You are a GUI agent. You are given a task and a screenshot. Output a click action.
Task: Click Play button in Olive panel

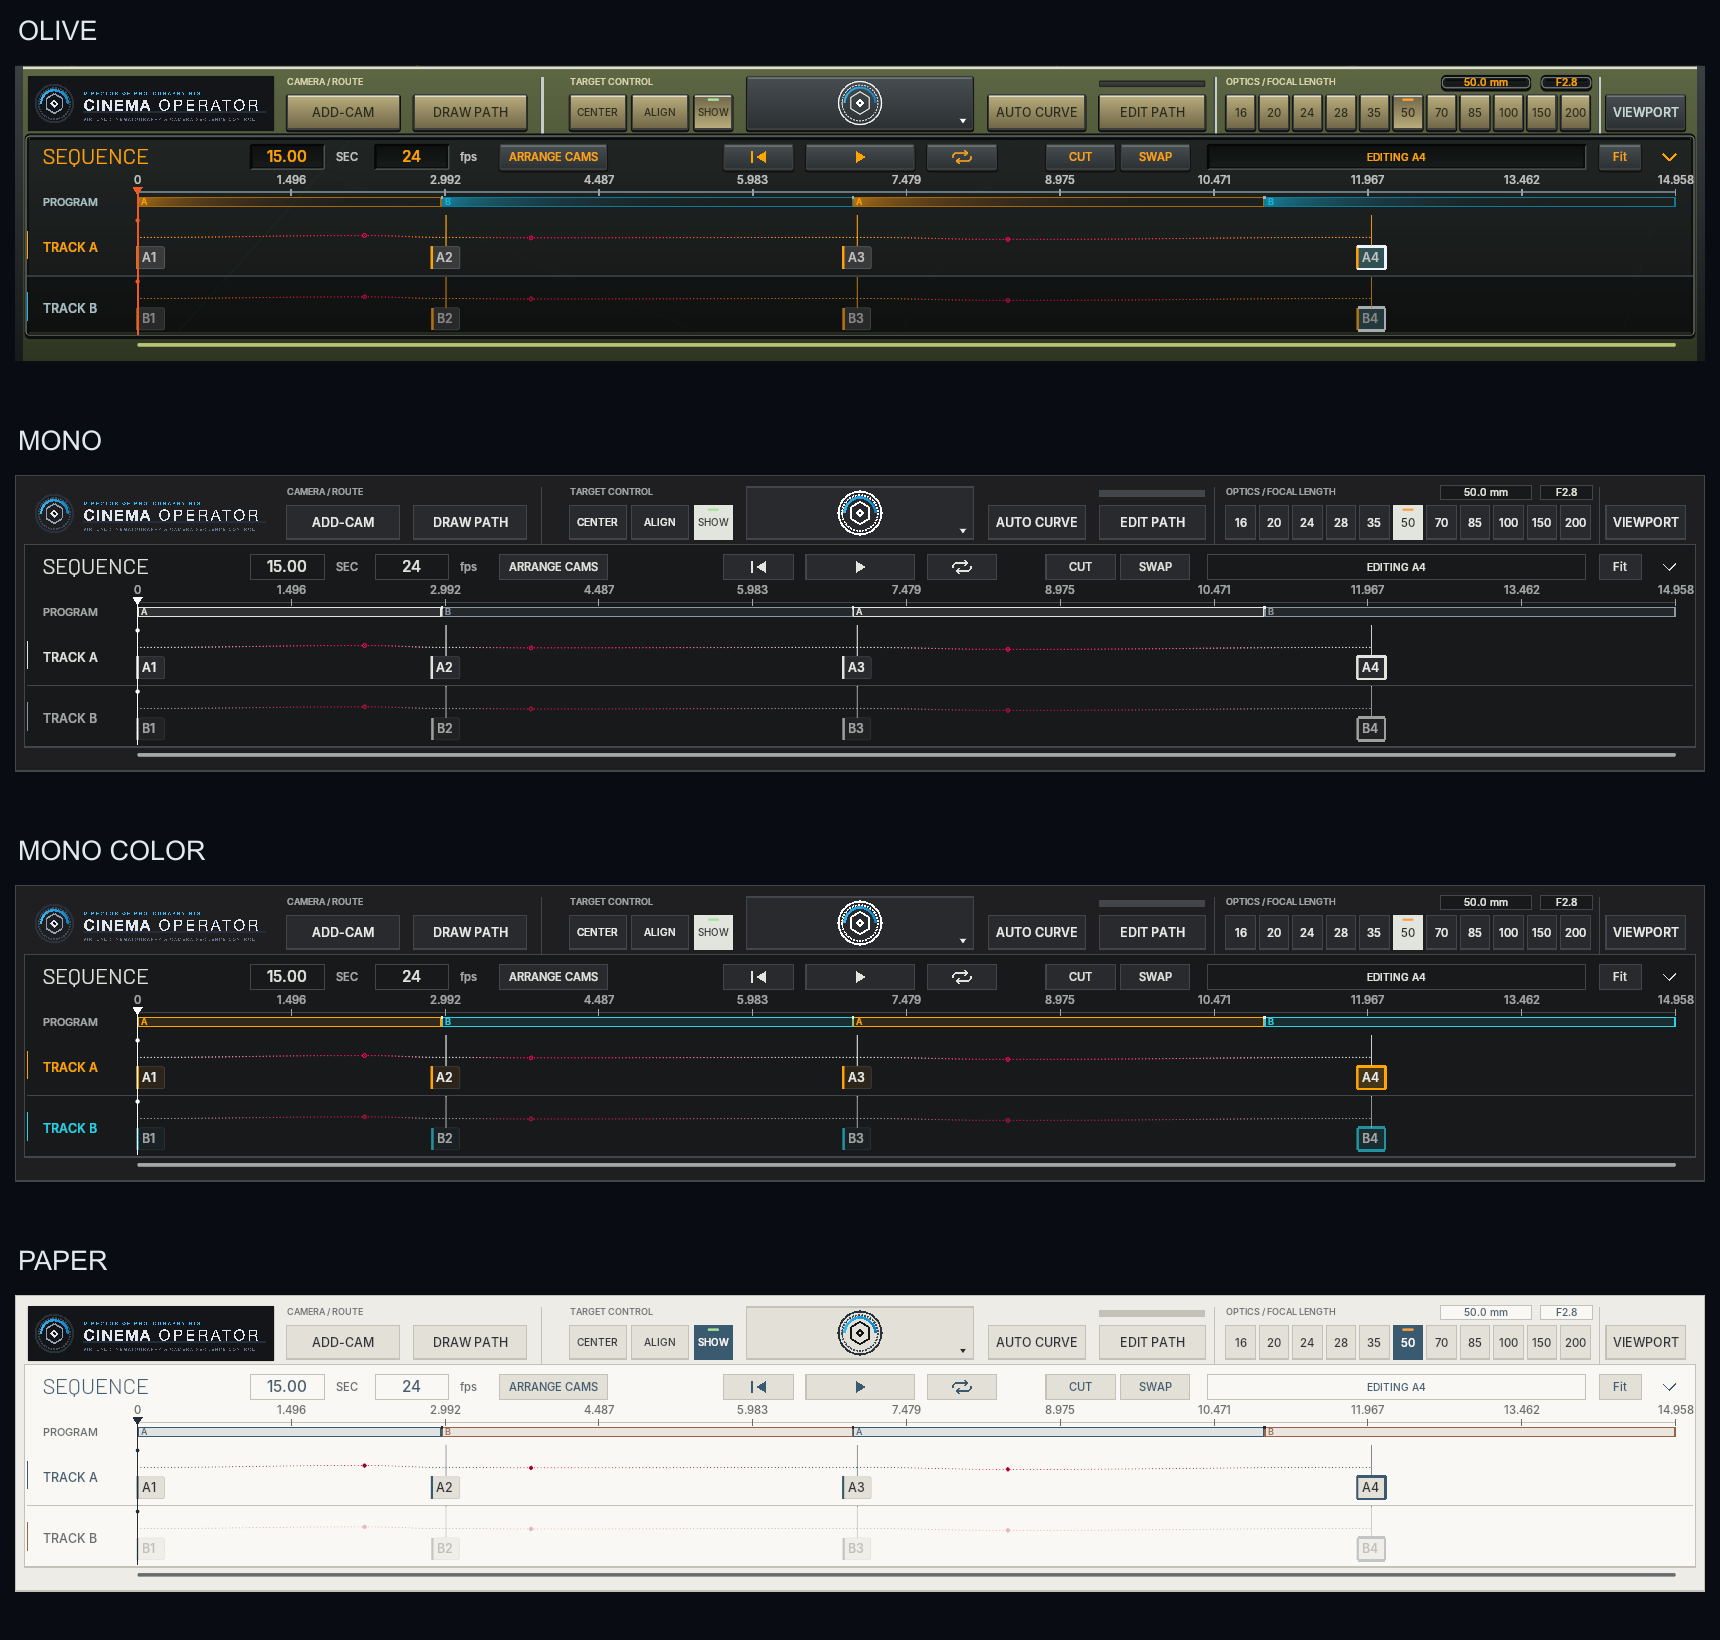pyautogui.click(x=859, y=157)
